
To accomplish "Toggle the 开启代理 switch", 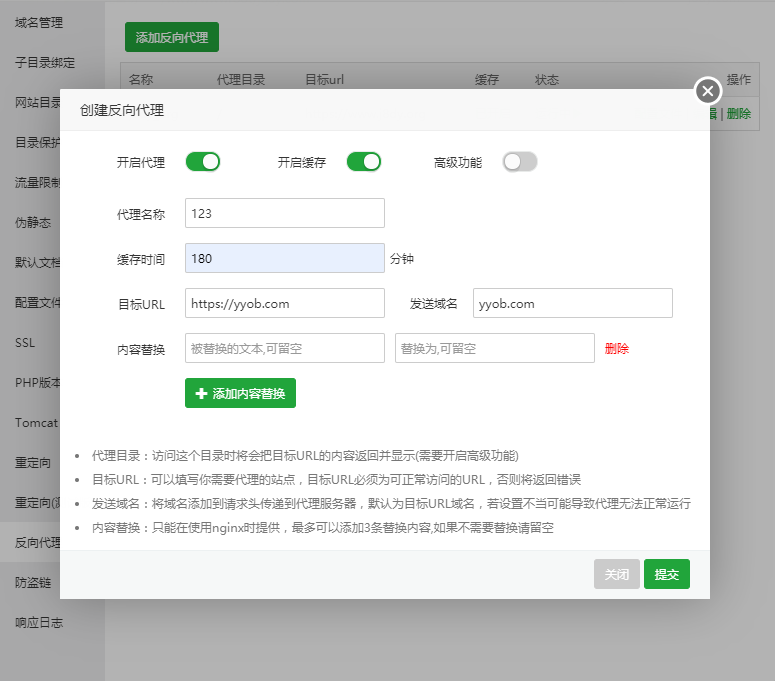I will [203, 162].
